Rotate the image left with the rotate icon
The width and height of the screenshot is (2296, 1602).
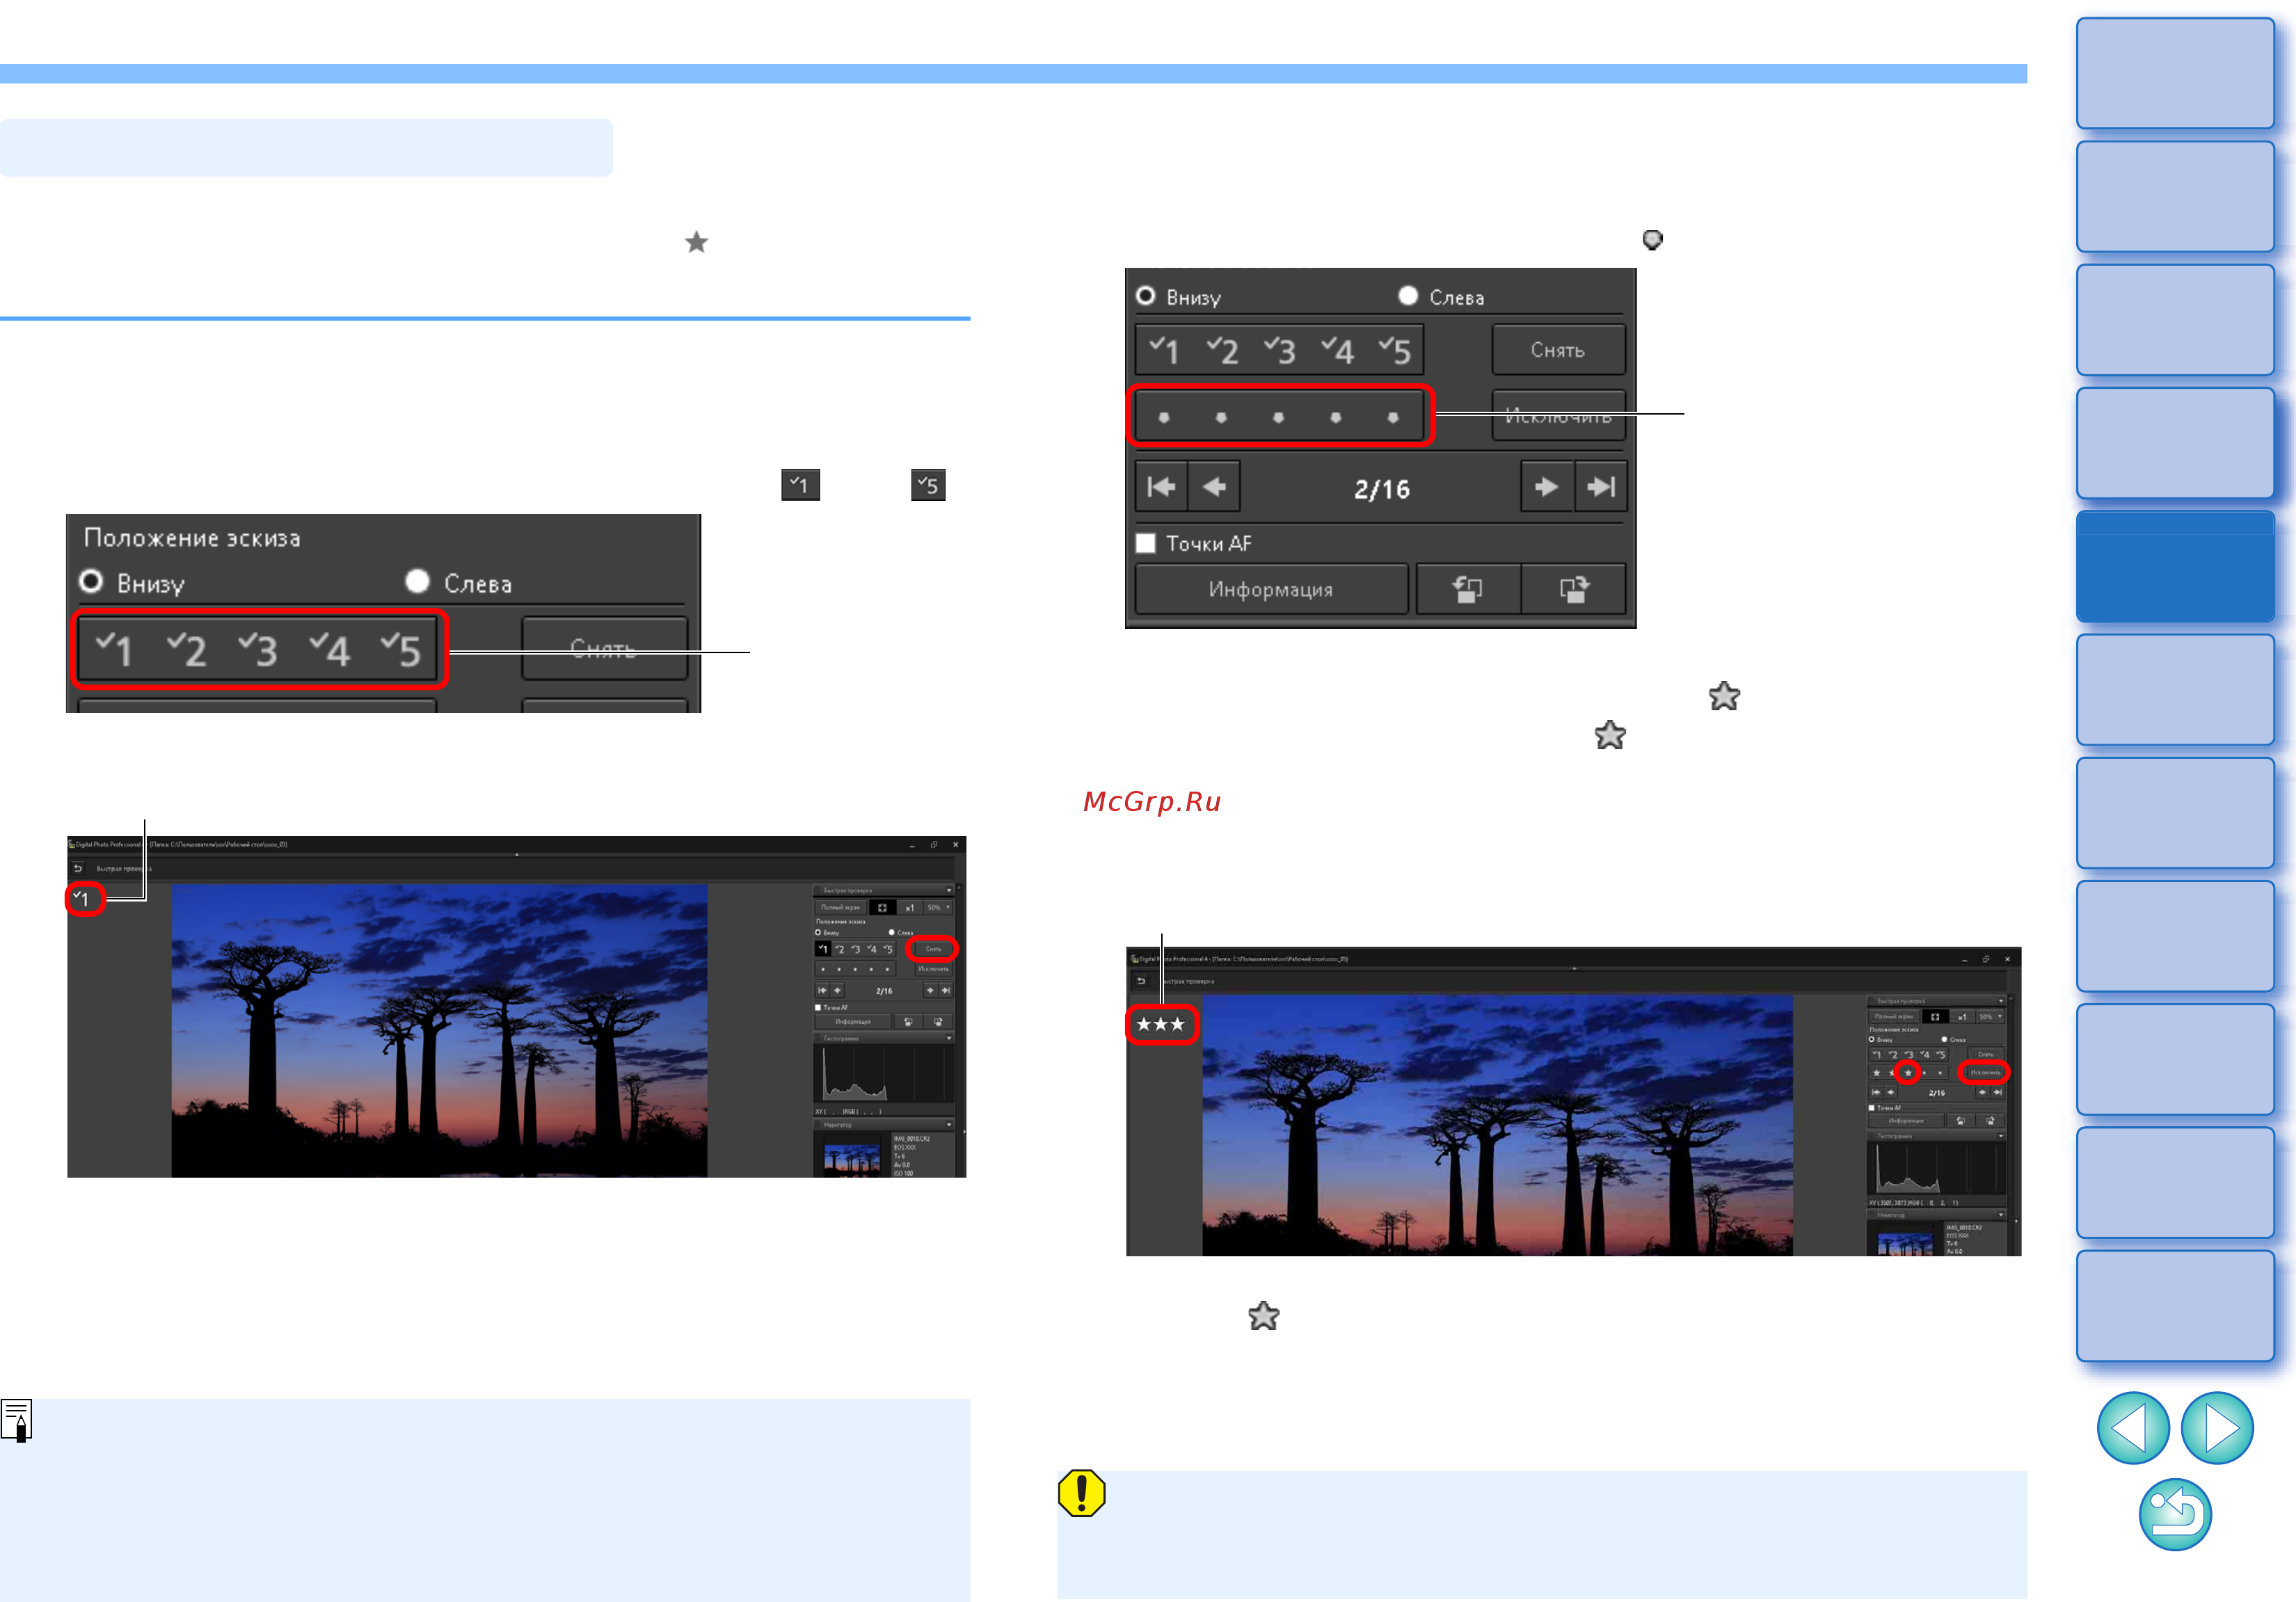tap(1467, 589)
